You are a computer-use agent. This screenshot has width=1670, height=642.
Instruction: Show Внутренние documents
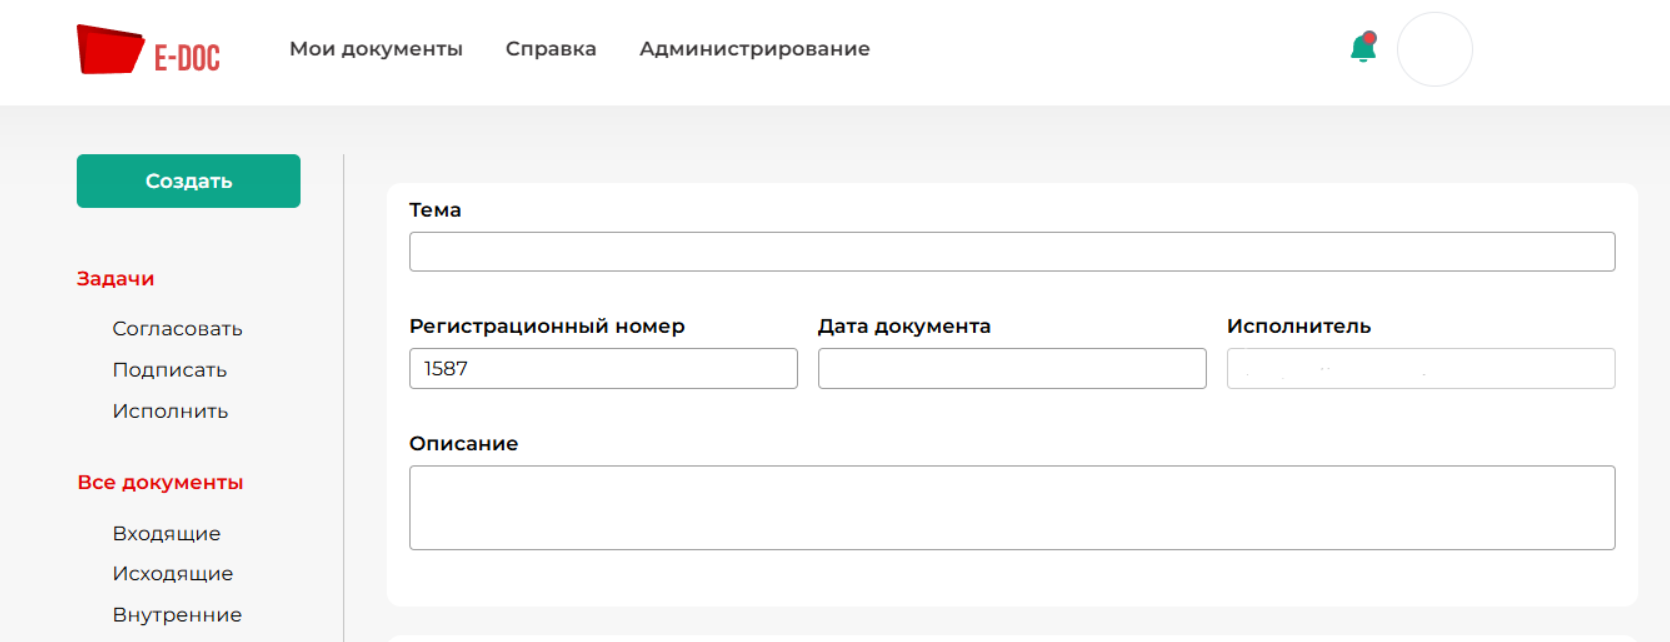coord(177,615)
